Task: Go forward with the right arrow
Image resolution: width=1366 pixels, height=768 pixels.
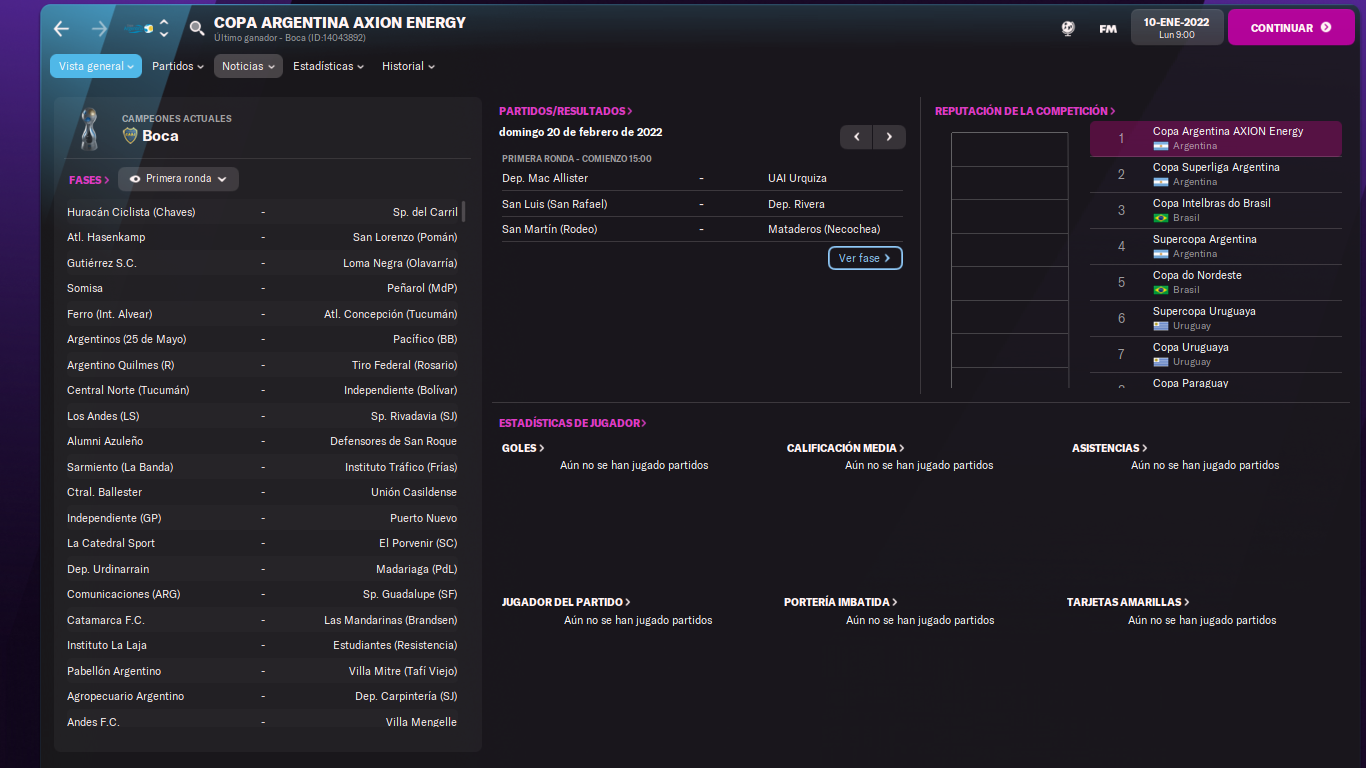Action: [98, 28]
